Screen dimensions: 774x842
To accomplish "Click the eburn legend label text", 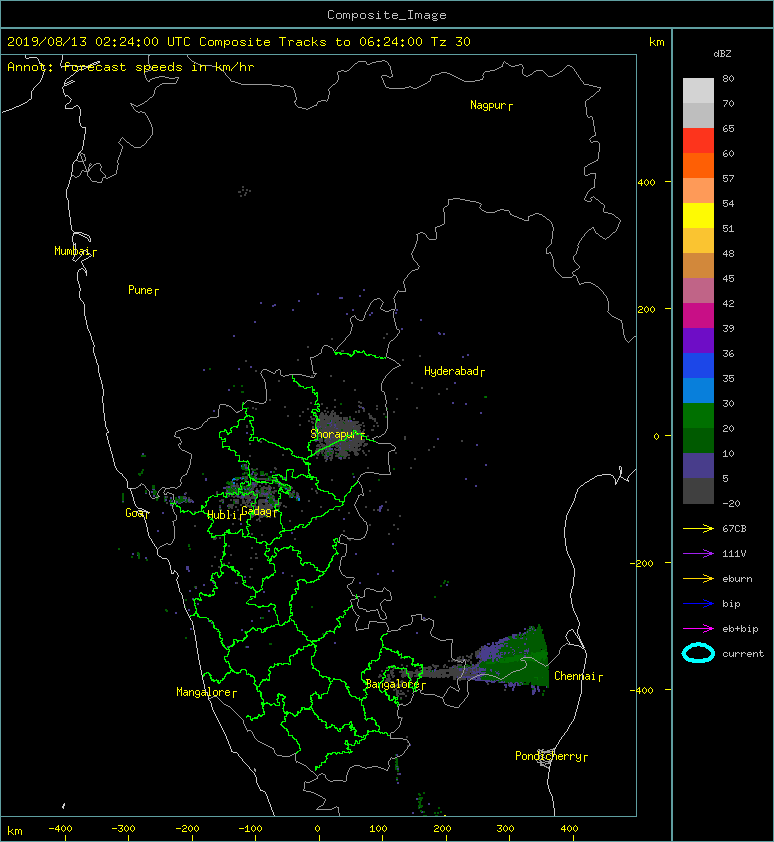I will coord(737,578).
